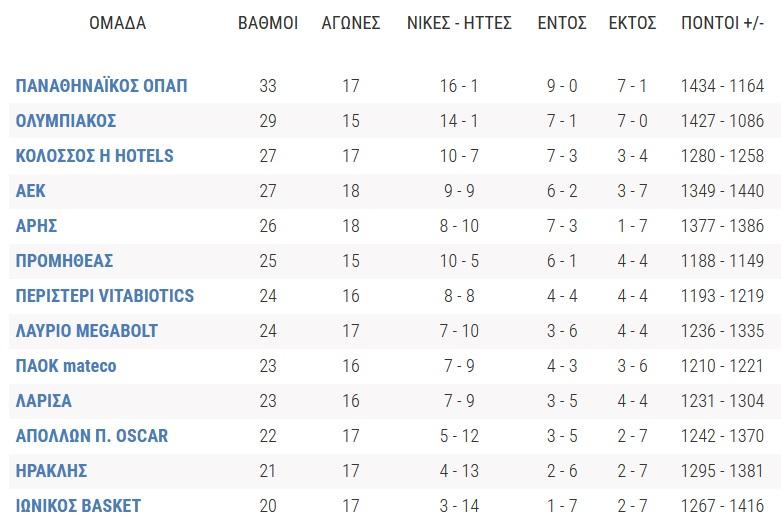The height and width of the screenshot is (522, 781).
Task: Open the ΠΑΝΑΘΗΝΑΪΚΟΣ ΟΠΑΠ team link
Action: click(102, 86)
